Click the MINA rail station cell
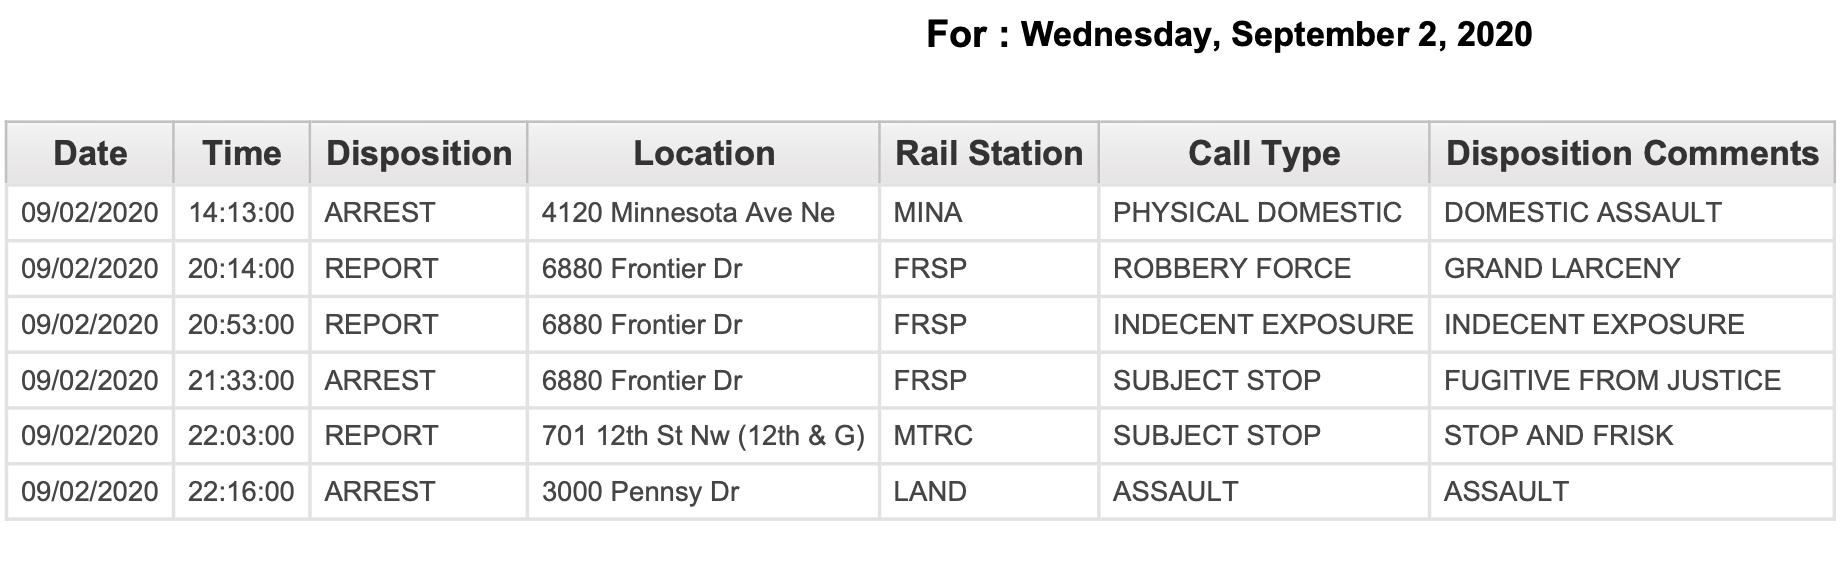Screen dimensions: 1846x562 (989, 213)
